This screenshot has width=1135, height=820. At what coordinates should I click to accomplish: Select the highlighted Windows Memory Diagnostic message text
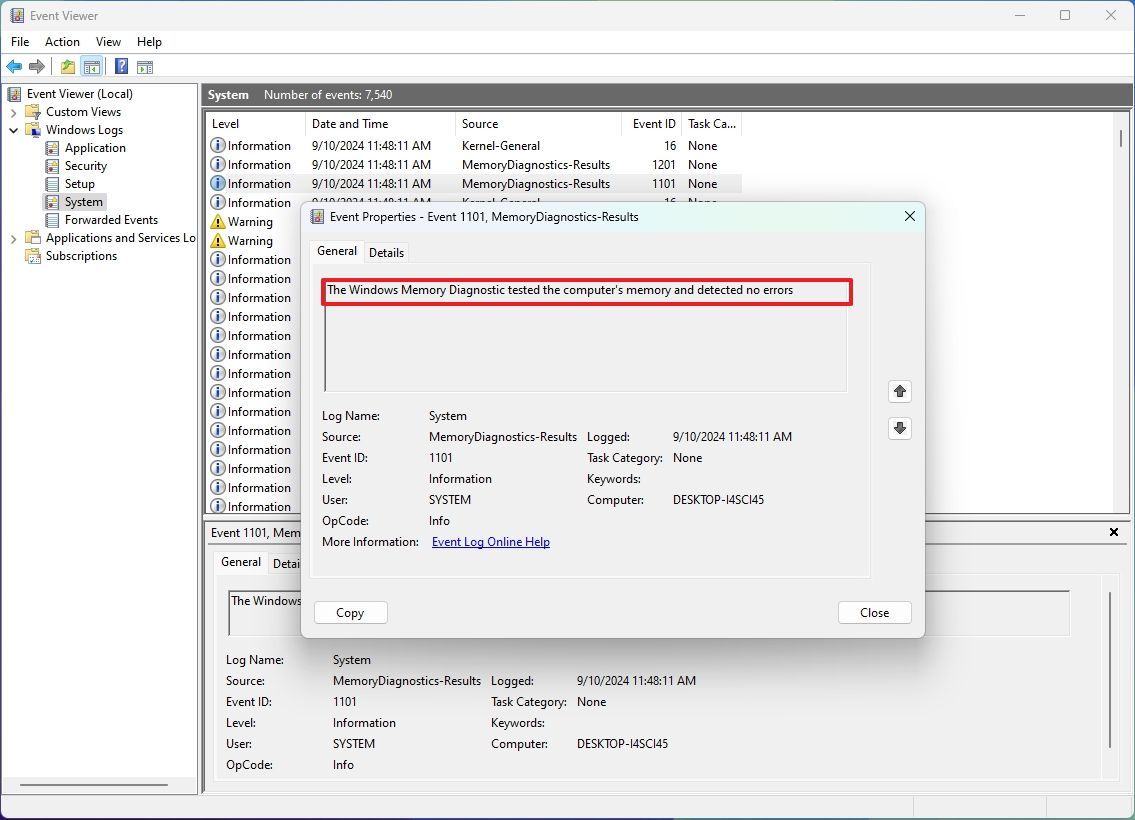tap(557, 289)
